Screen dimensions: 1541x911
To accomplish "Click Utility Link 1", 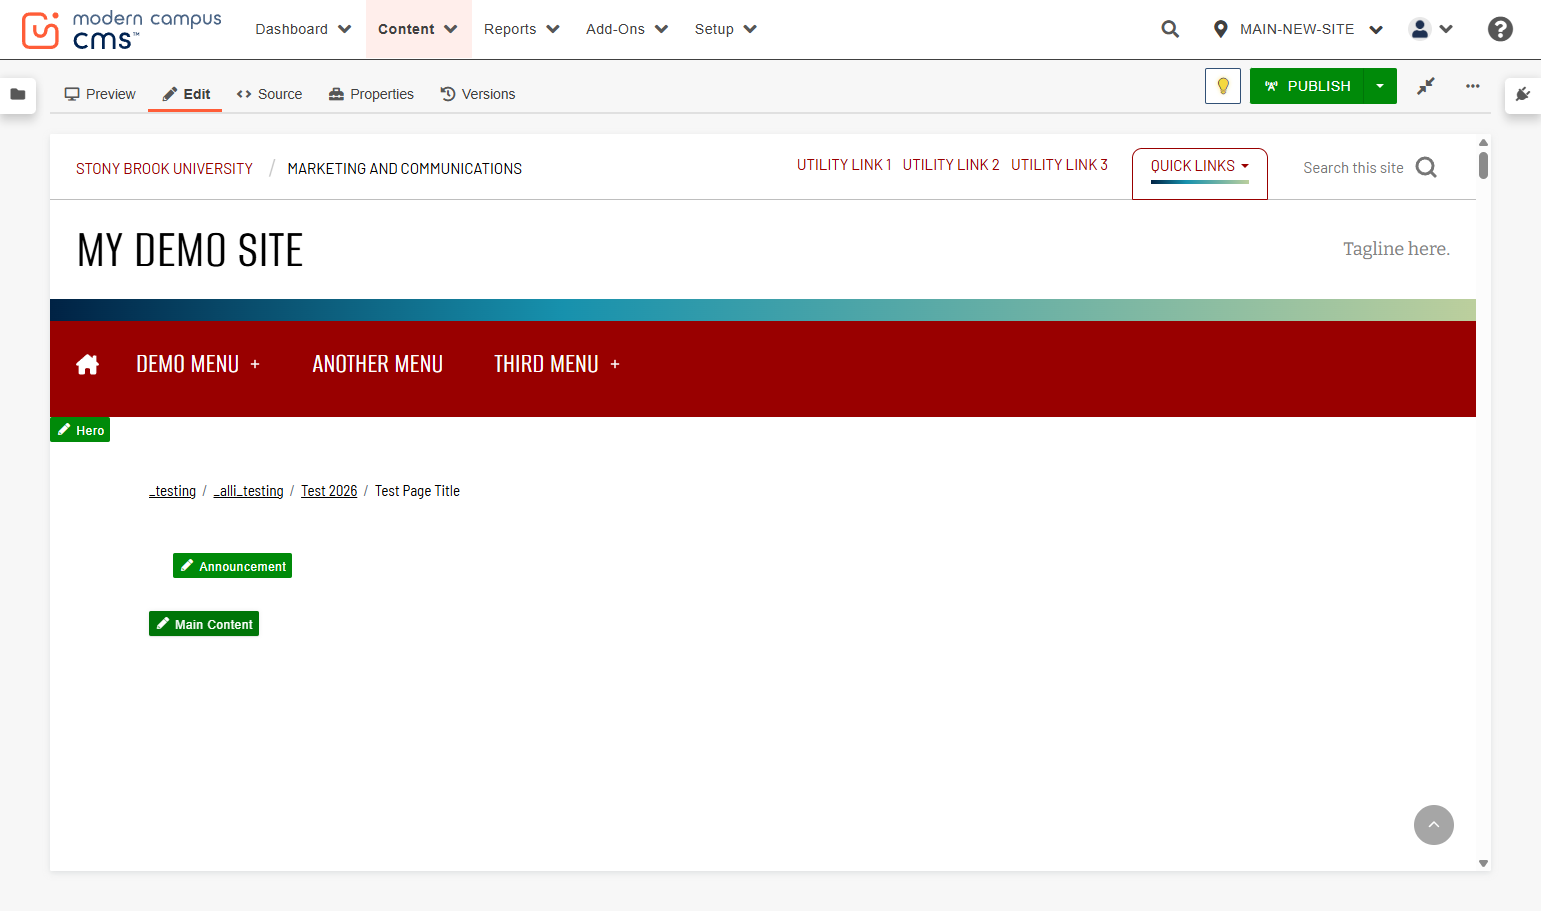I will tap(844, 165).
